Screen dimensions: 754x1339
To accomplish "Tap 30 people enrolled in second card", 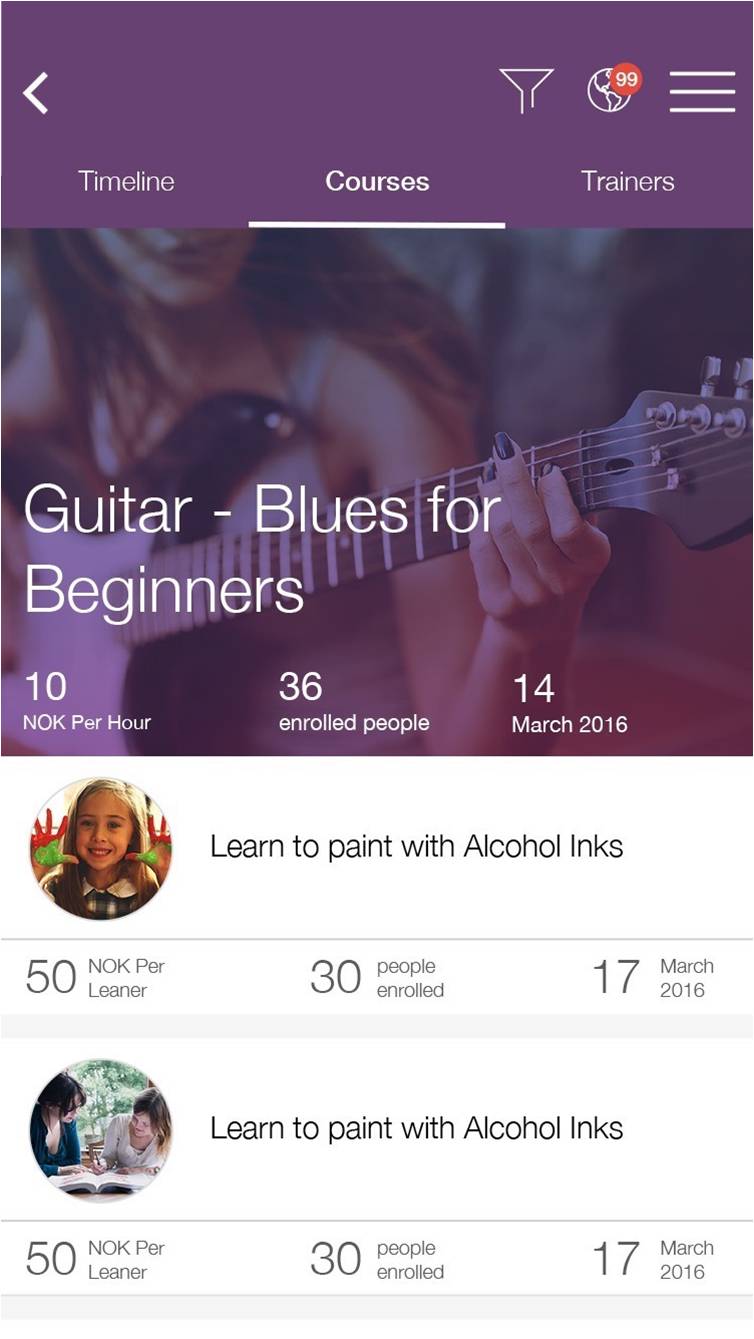I will 377,1260.
